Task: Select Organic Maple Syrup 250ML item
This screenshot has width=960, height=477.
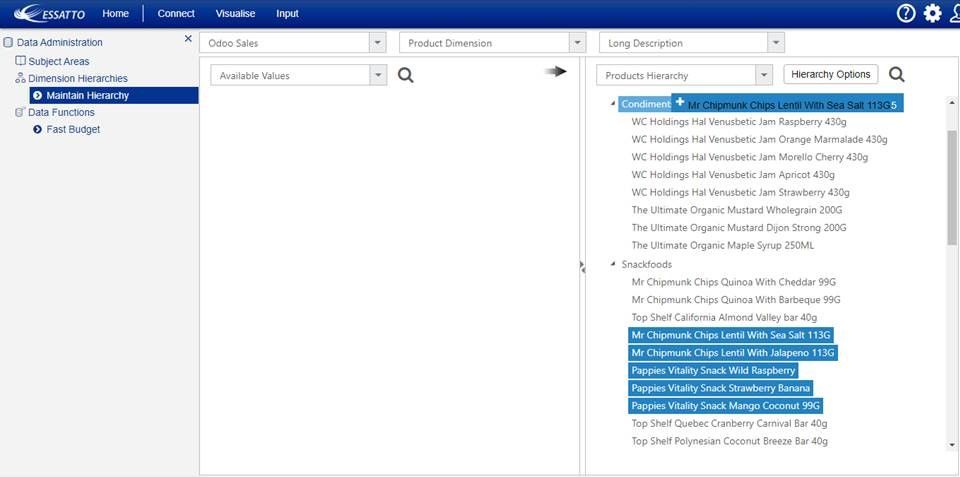Action: [x=722, y=246]
